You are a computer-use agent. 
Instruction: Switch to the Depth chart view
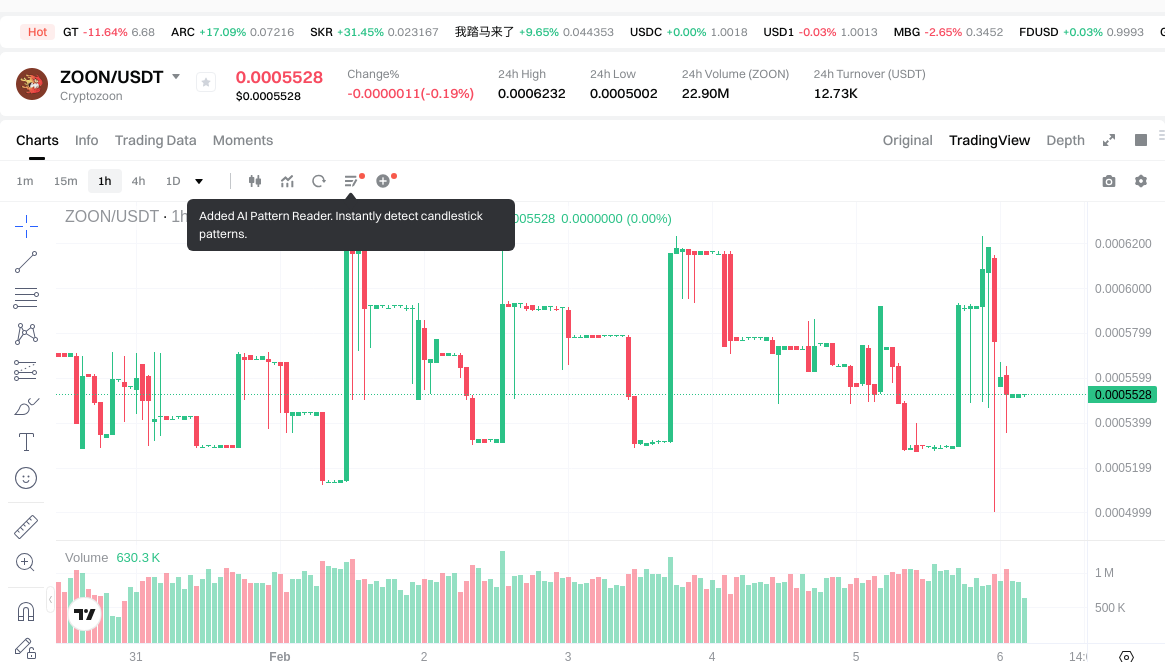[x=1065, y=140]
